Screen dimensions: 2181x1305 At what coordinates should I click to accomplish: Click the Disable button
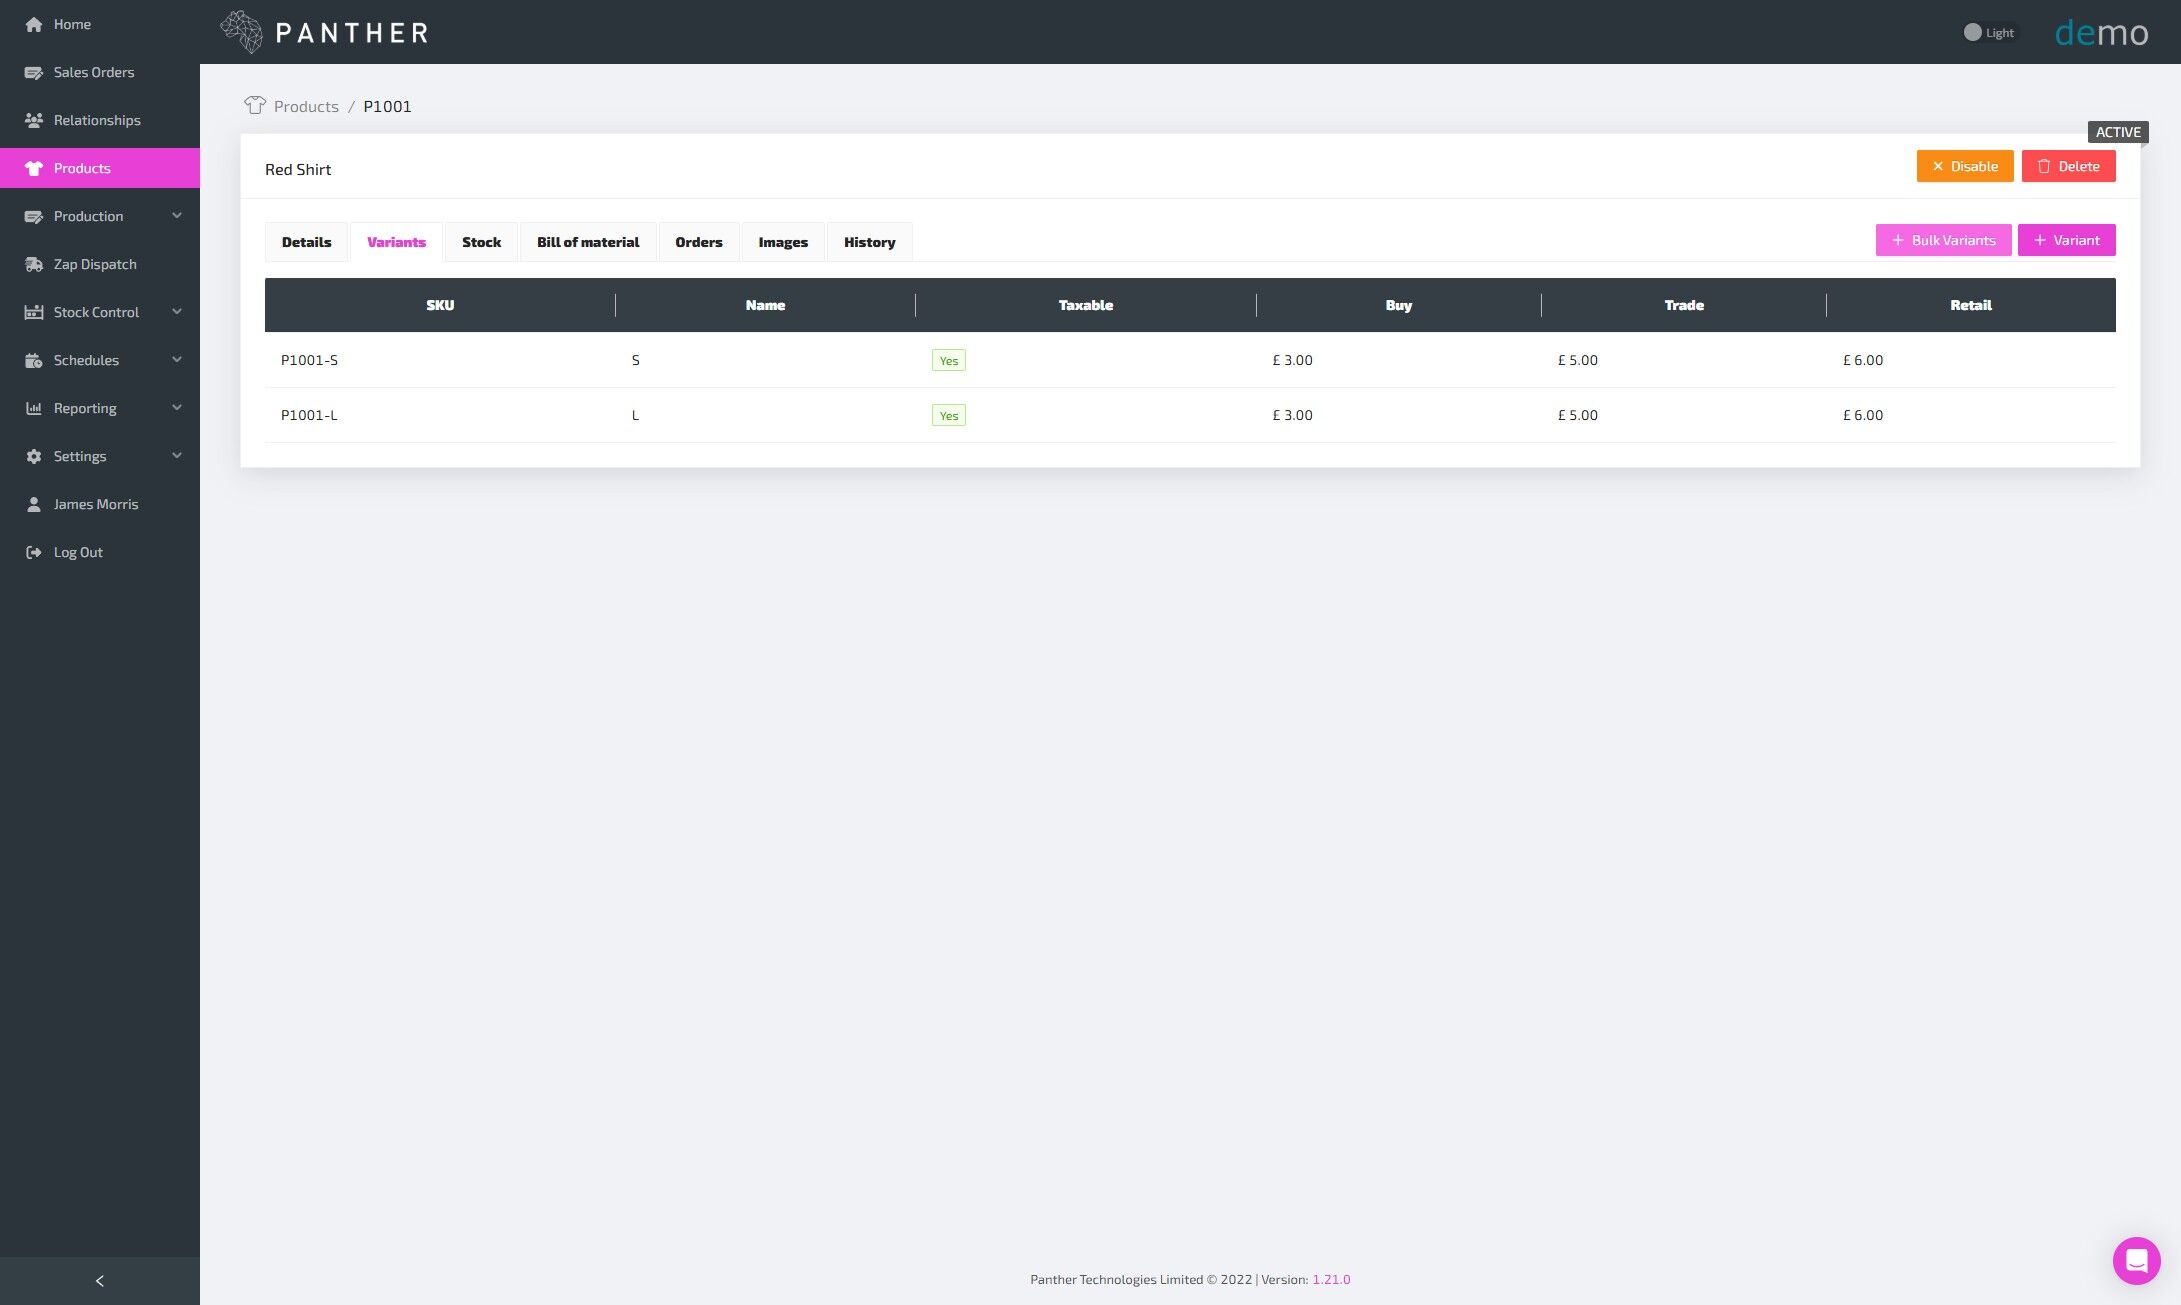(x=1964, y=166)
